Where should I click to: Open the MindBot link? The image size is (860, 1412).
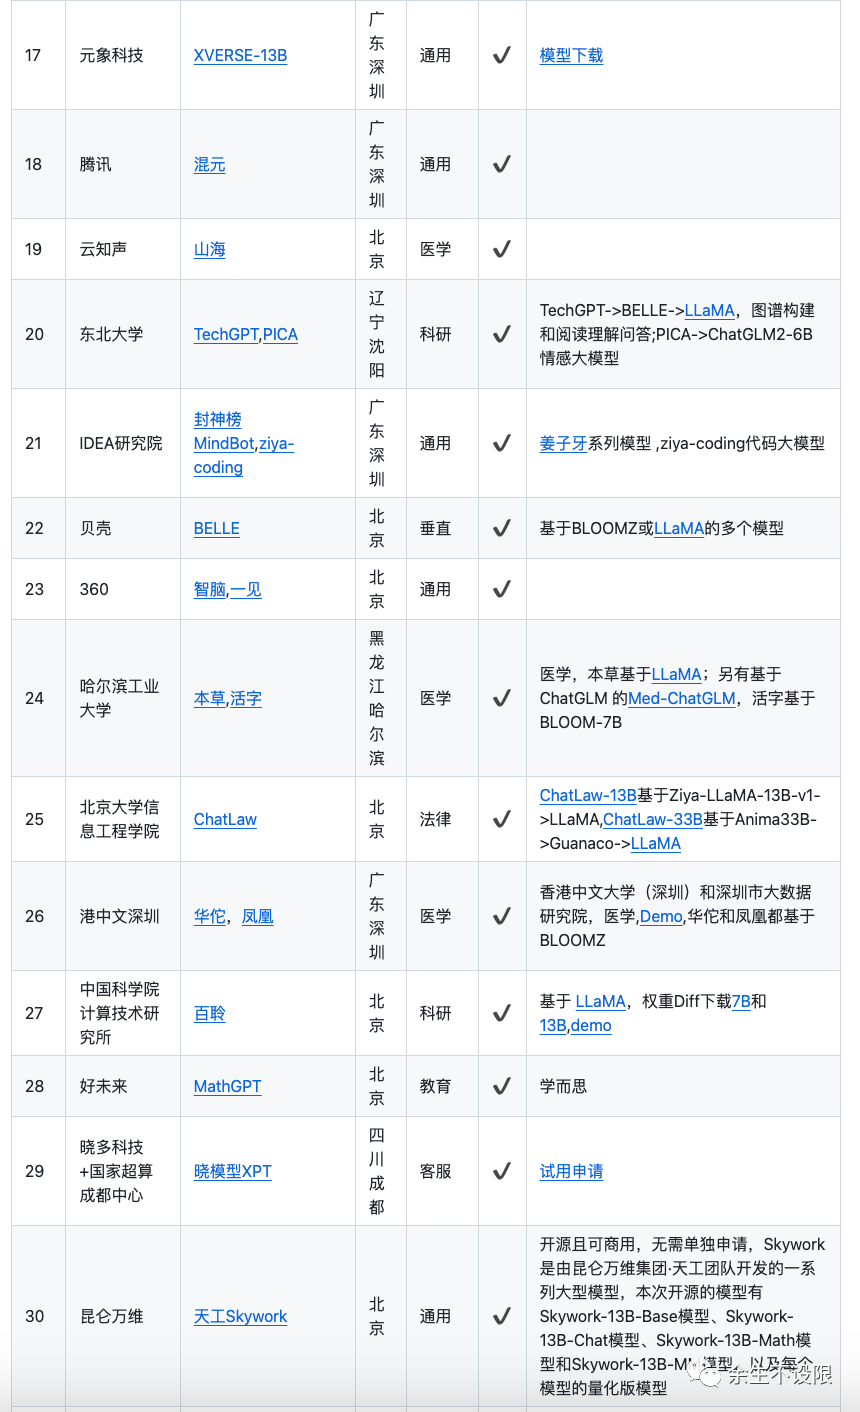224,443
